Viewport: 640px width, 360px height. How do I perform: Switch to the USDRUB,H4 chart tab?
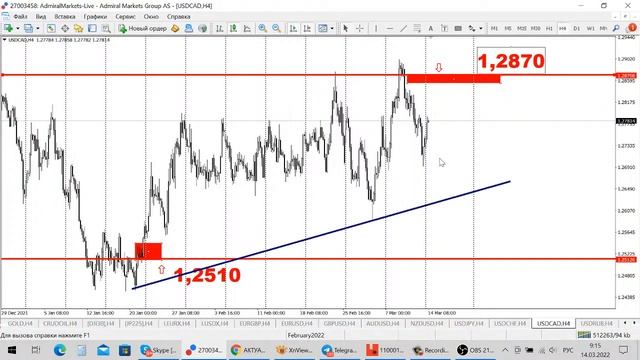pyautogui.click(x=596, y=324)
